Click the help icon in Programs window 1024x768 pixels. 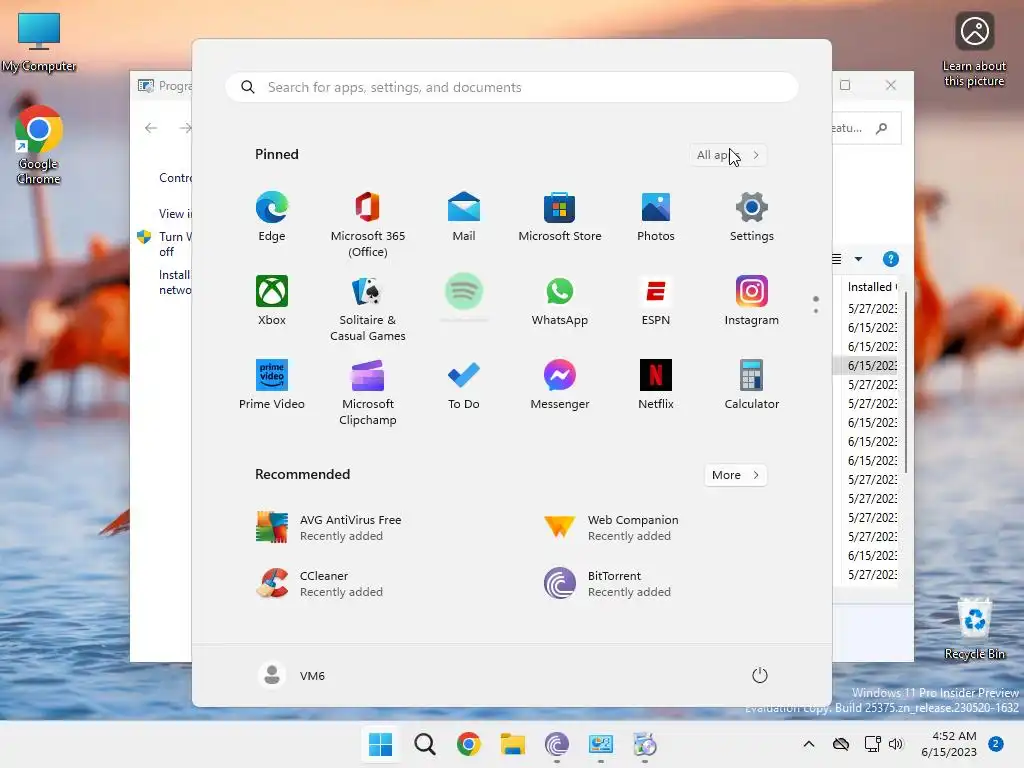click(891, 259)
